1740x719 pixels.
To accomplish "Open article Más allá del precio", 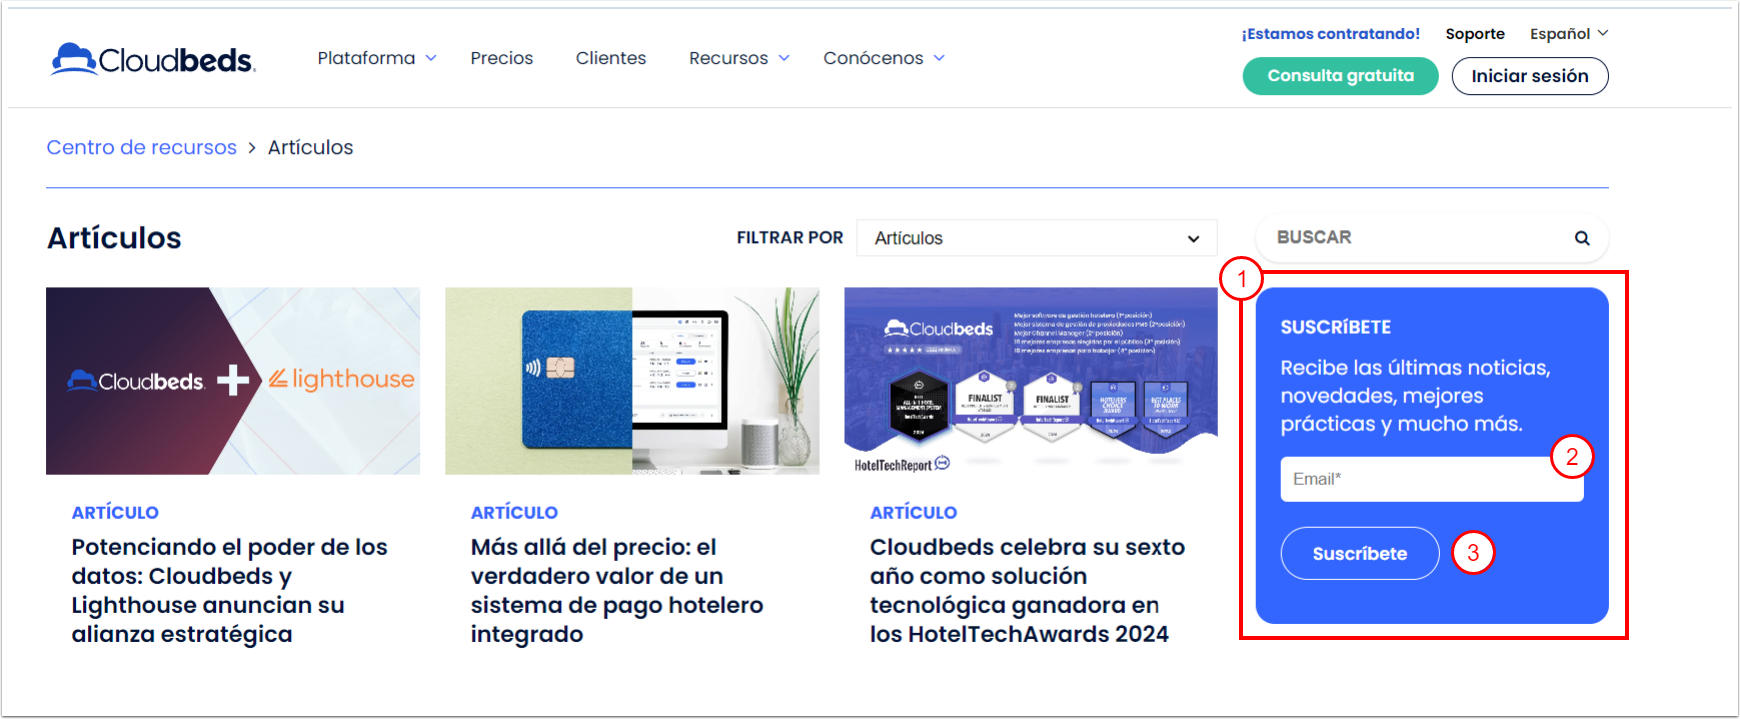I will 617,590.
